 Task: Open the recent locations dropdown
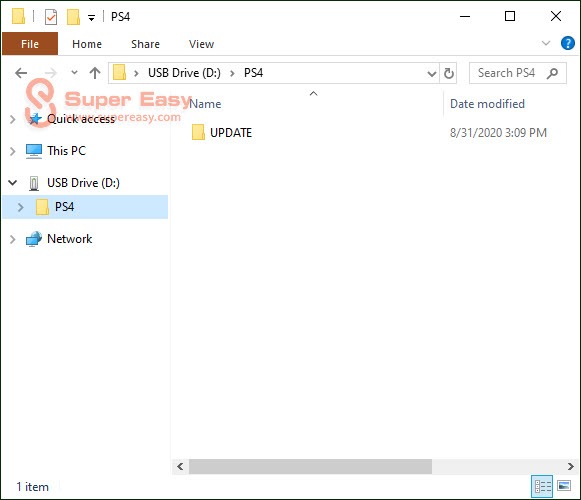point(74,73)
